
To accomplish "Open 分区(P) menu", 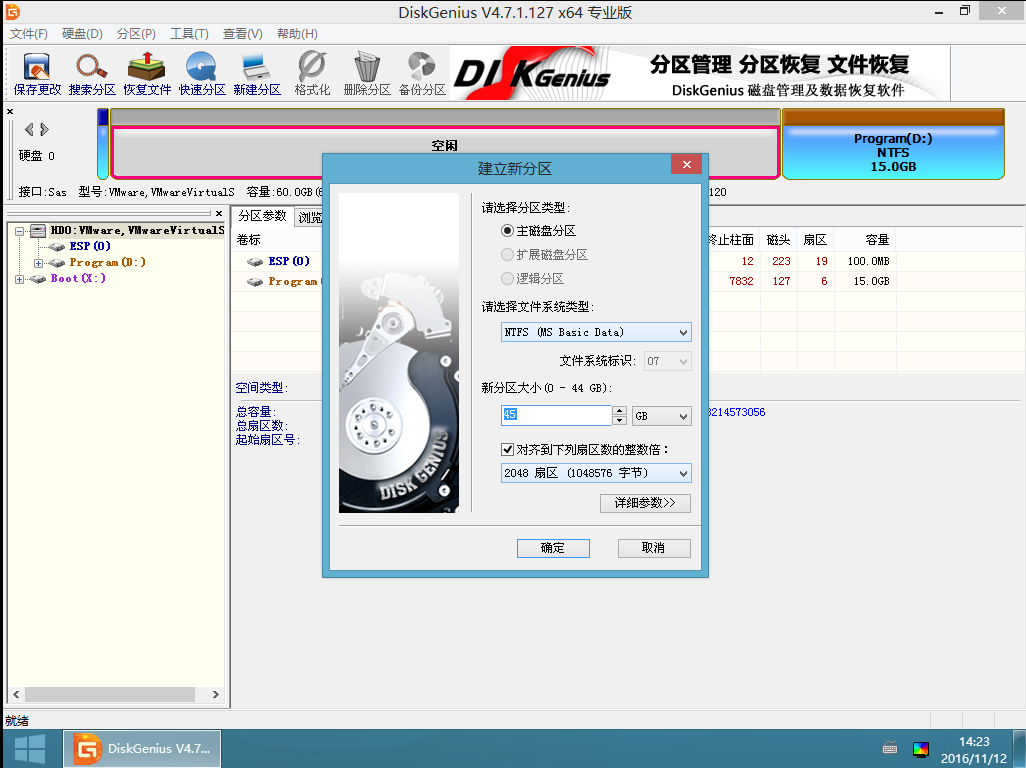I will (136, 34).
